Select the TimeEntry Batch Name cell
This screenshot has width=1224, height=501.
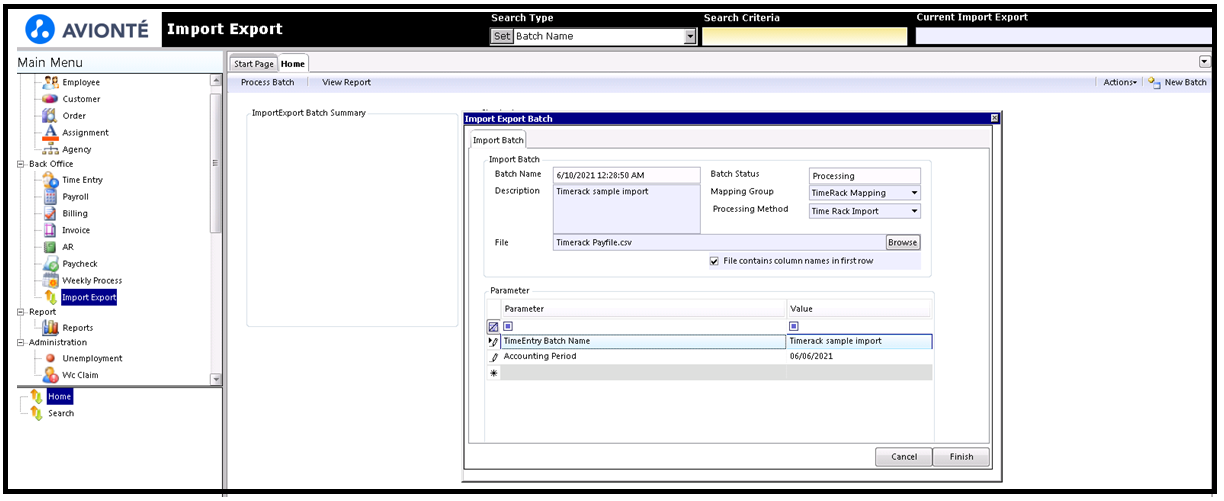point(644,341)
